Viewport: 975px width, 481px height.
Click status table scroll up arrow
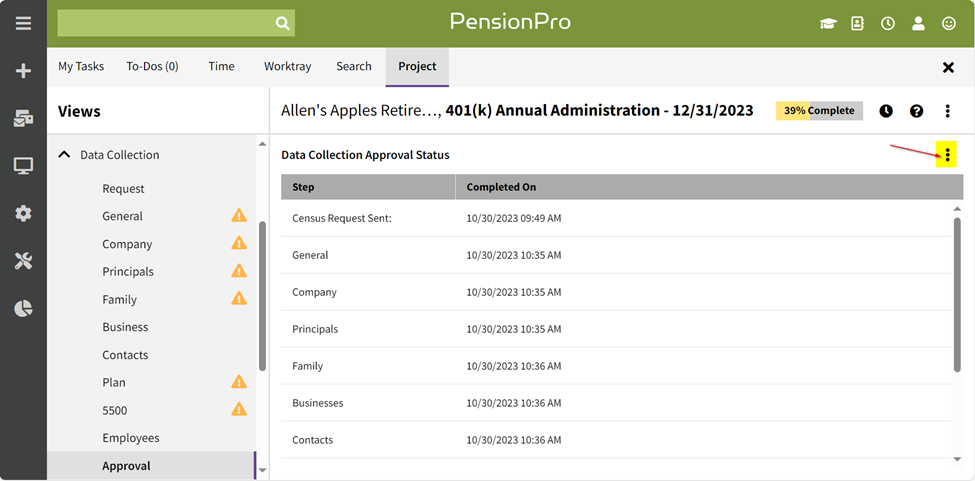tap(958, 209)
